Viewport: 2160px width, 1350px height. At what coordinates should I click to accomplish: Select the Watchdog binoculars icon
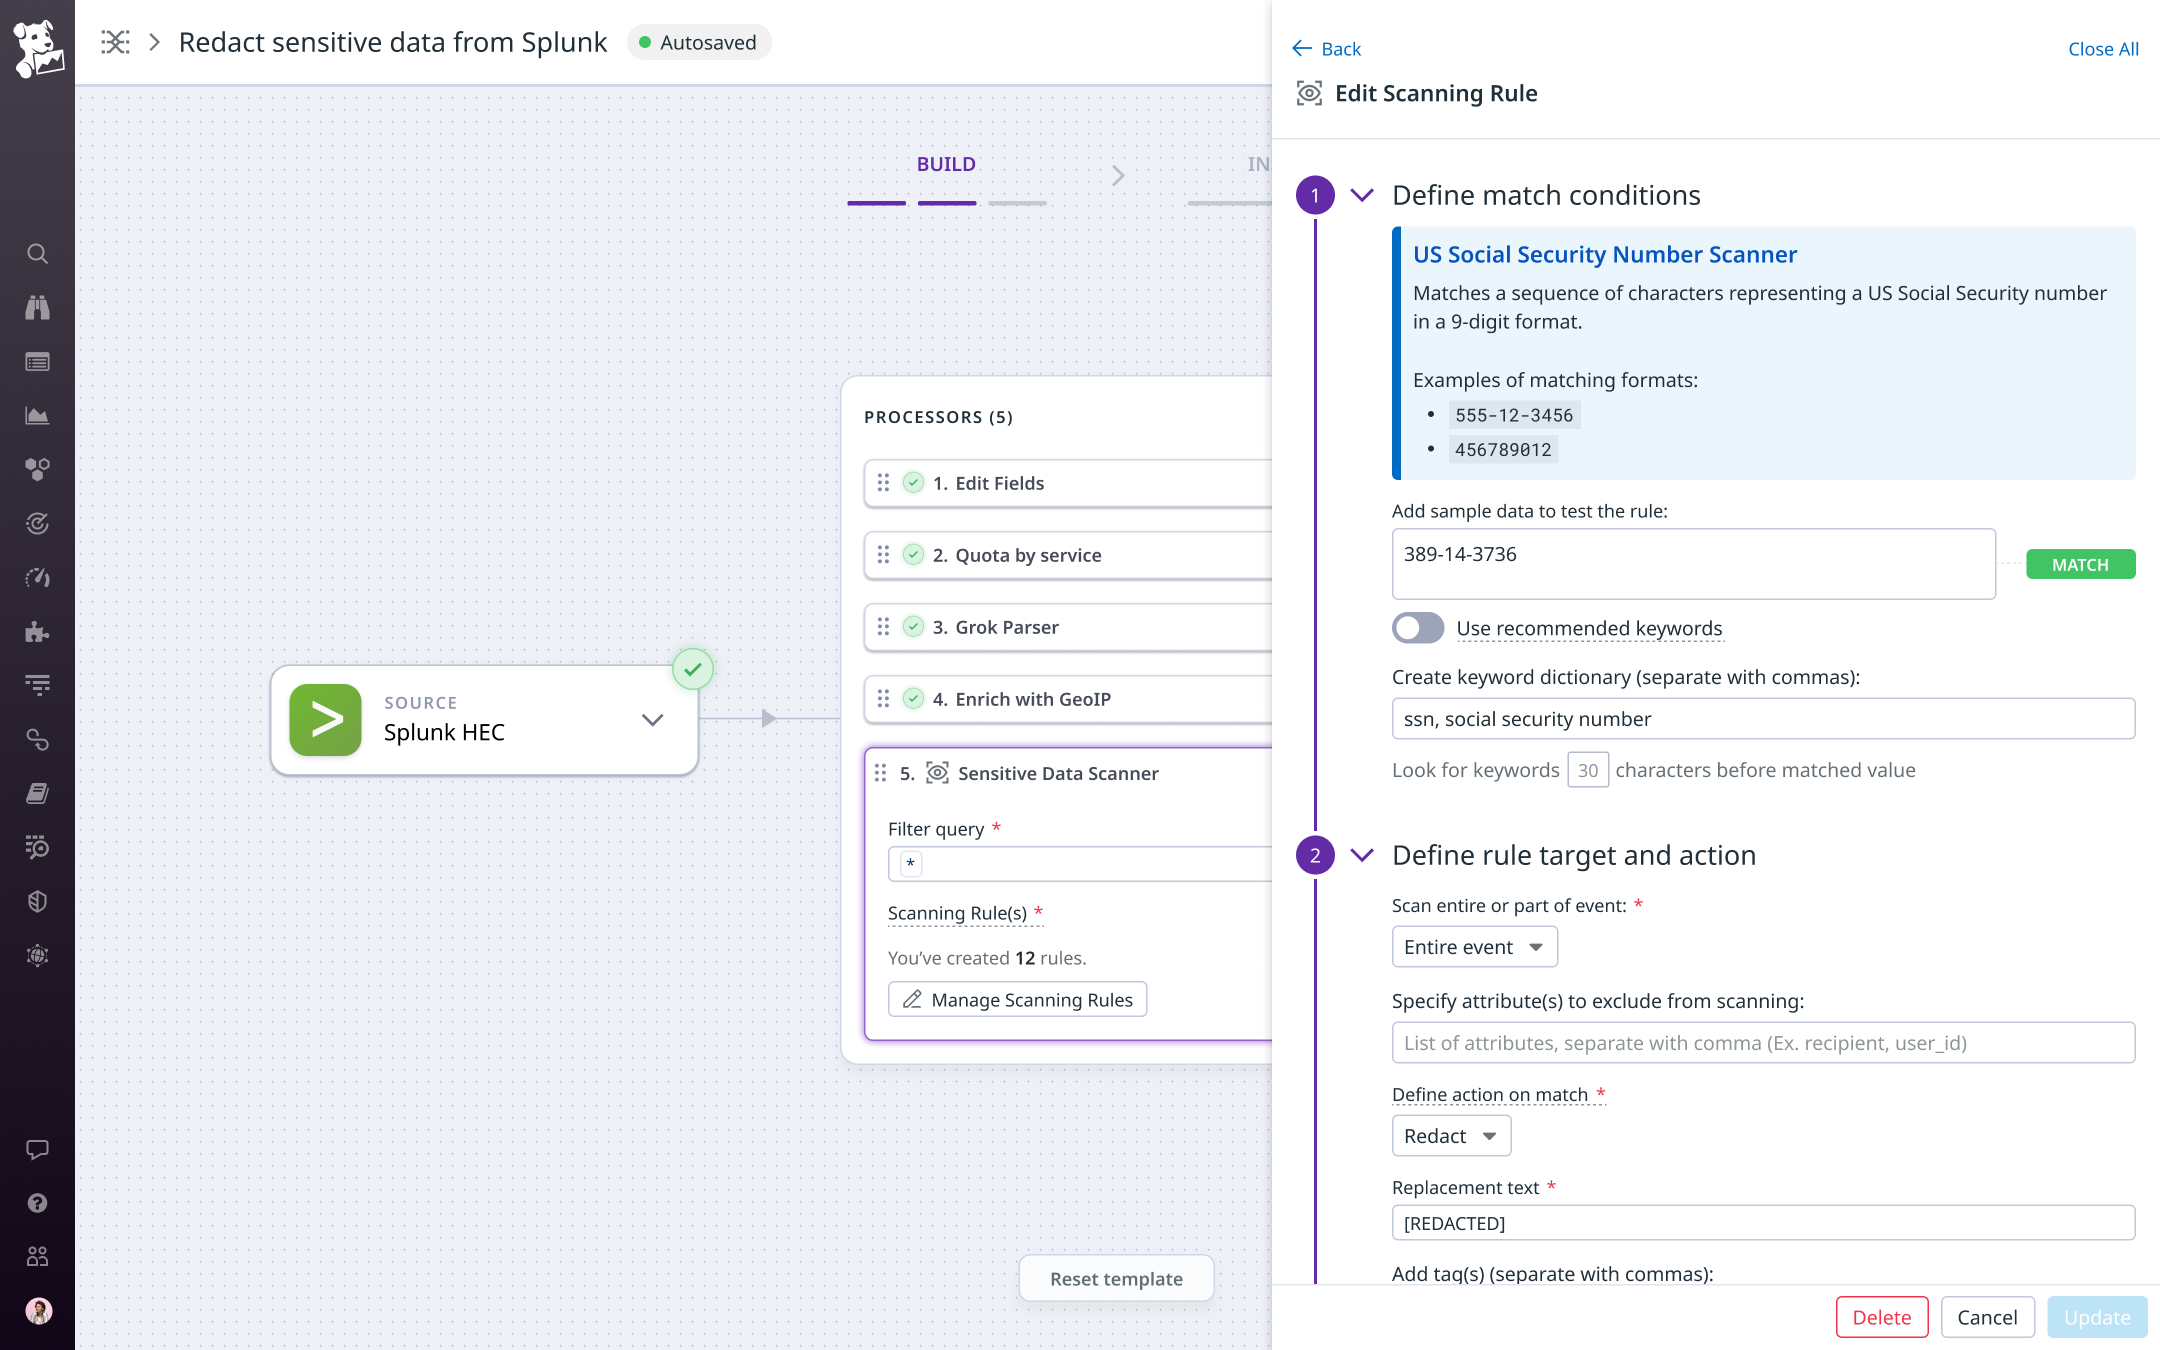click(x=37, y=307)
